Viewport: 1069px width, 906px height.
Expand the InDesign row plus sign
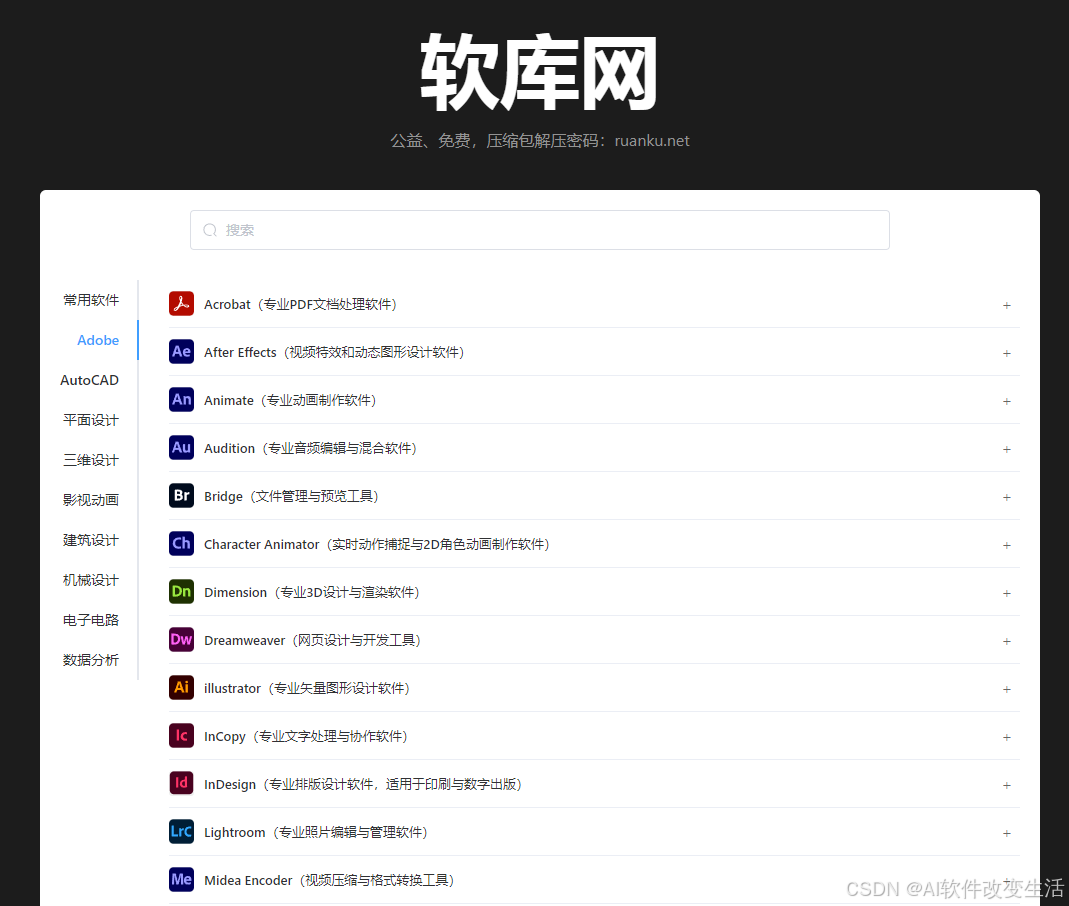click(x=1006, y=785)
